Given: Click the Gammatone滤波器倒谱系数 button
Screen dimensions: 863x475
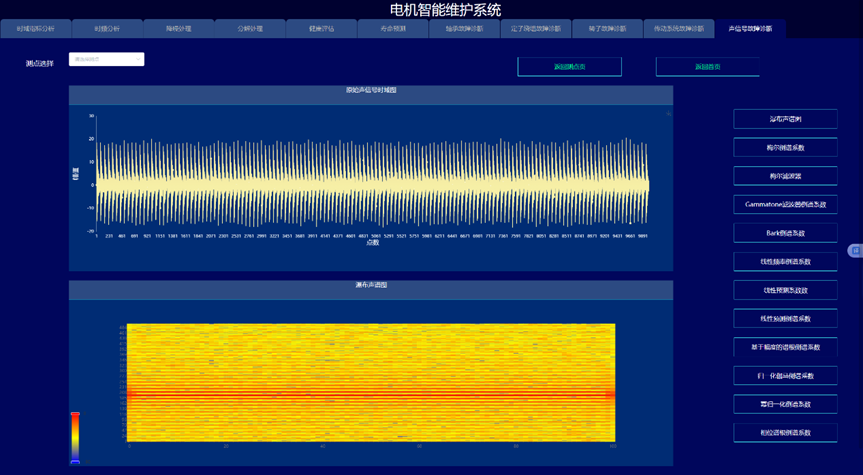Looking at the screenshot, I should 785,204.
